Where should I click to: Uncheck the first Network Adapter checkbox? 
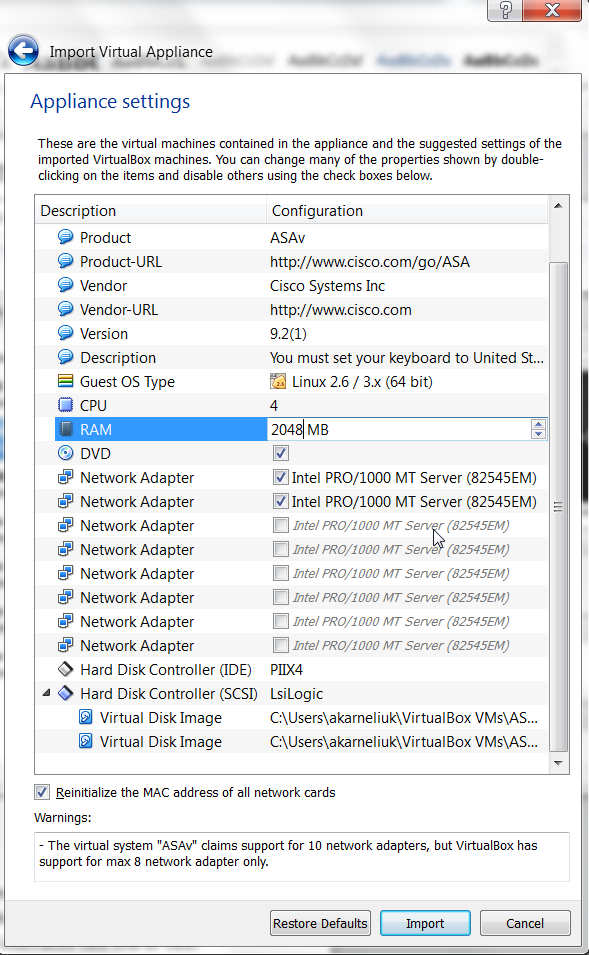[x=281, y=478]
